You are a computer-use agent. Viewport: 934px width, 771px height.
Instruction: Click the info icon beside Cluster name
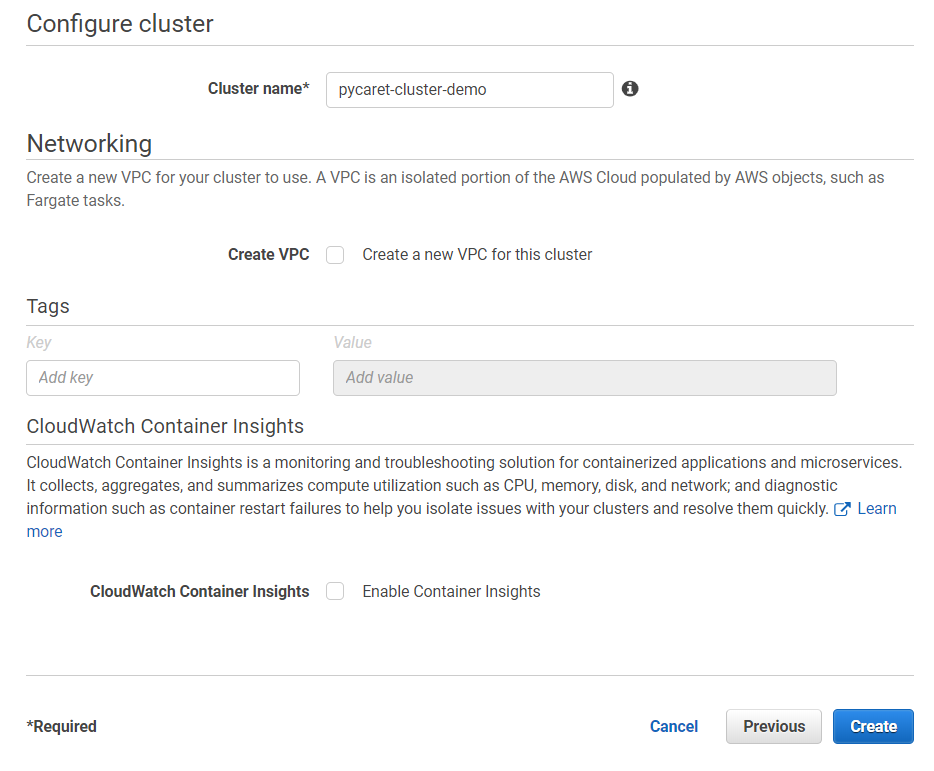click(630, 89)
